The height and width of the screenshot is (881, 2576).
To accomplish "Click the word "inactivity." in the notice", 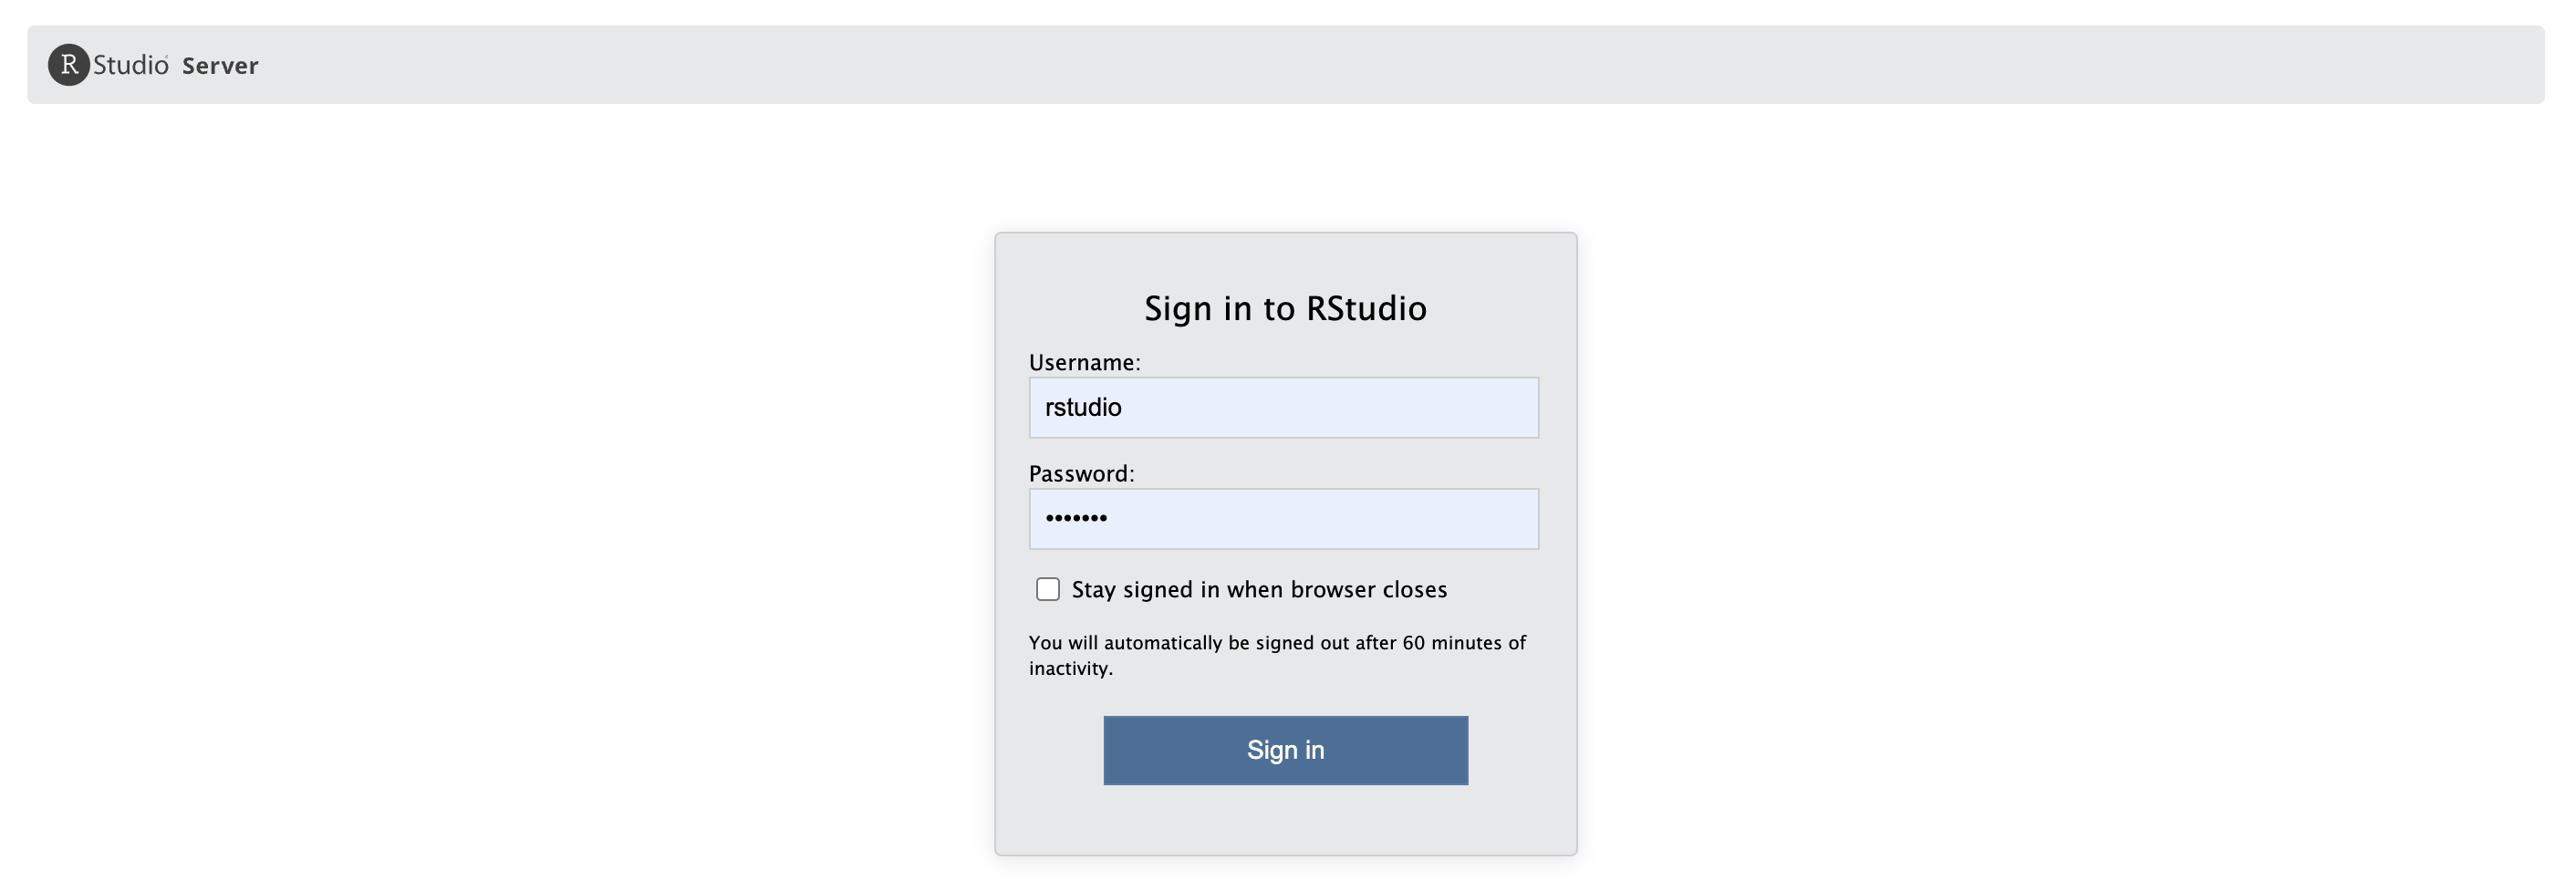I will point(1070,668).
